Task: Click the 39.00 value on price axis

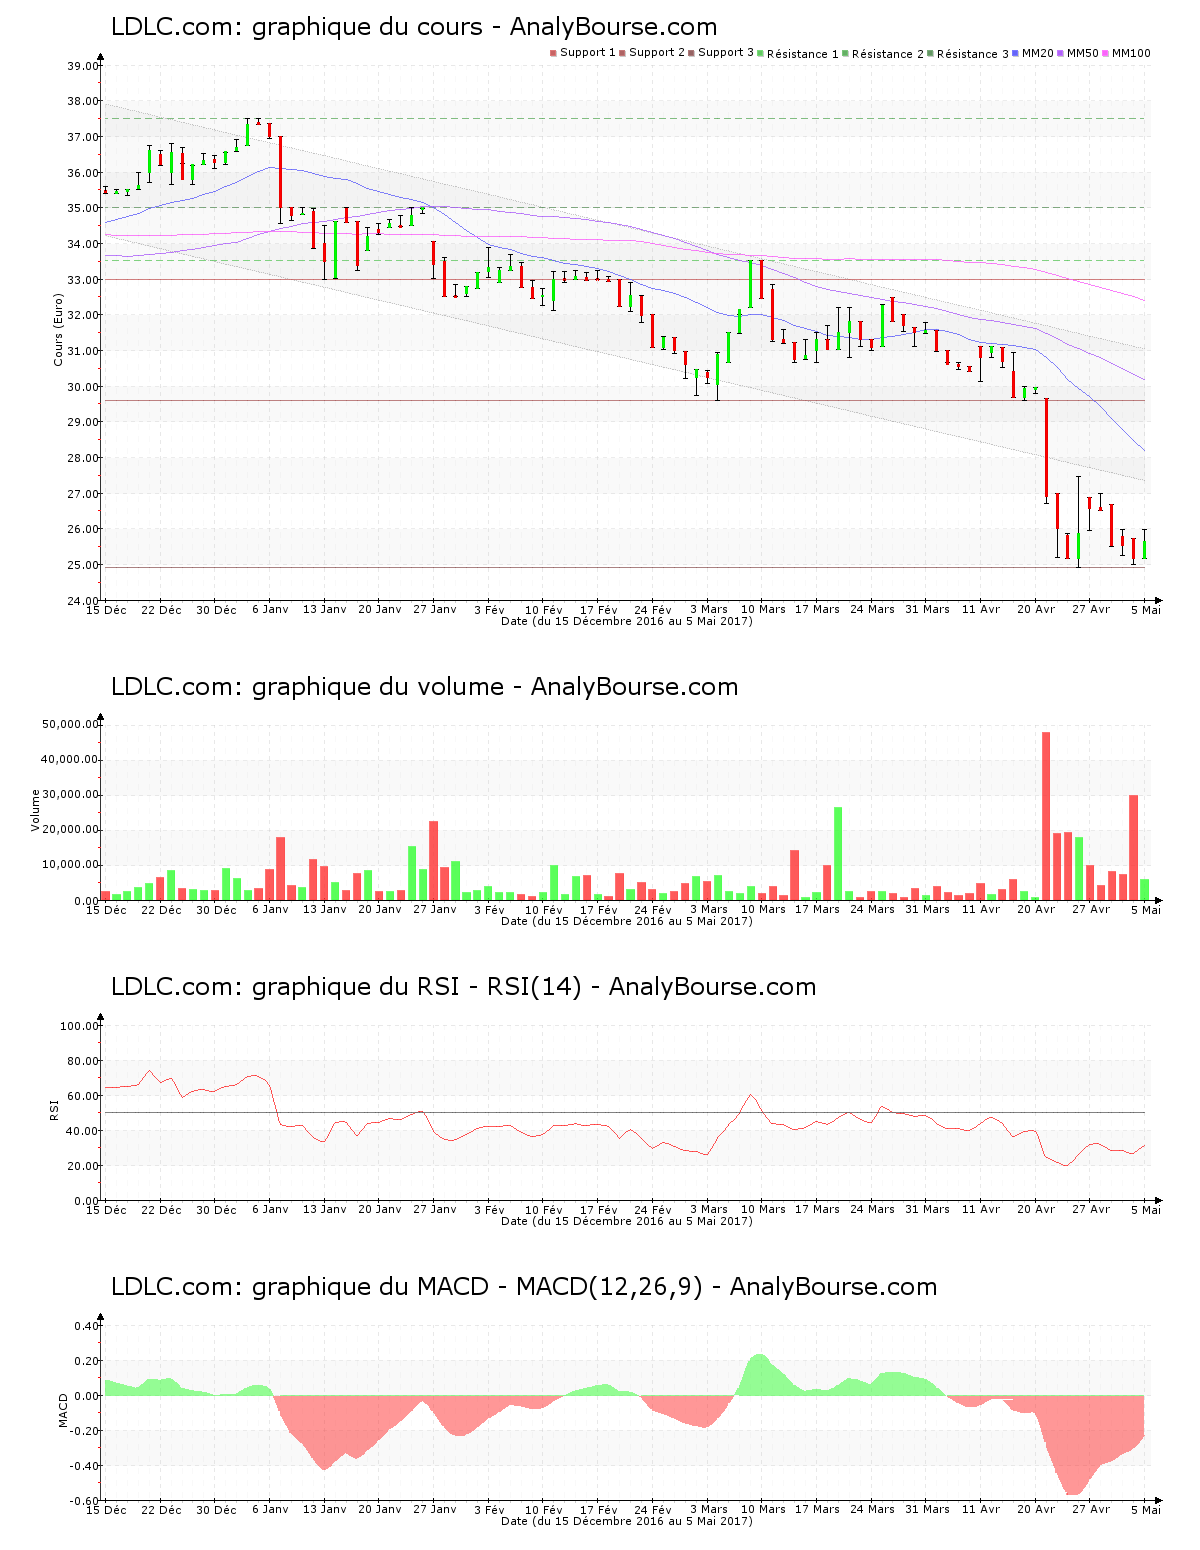Action: click(84, 66)
